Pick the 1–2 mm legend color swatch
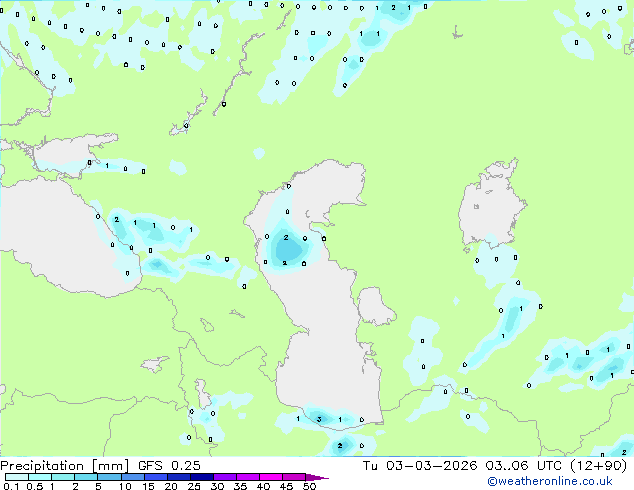Viewport: 634px width, 490px height. [x=63, y=477]
